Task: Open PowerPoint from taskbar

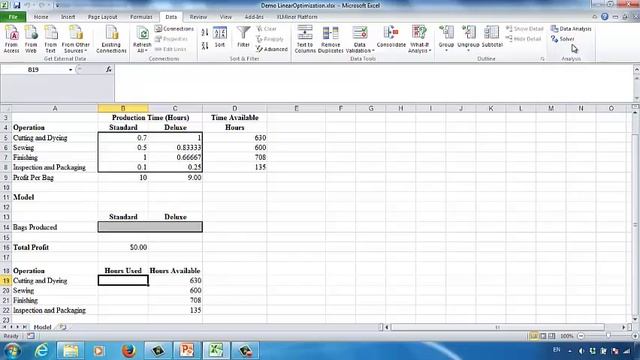Action: (x=187, y=351)
